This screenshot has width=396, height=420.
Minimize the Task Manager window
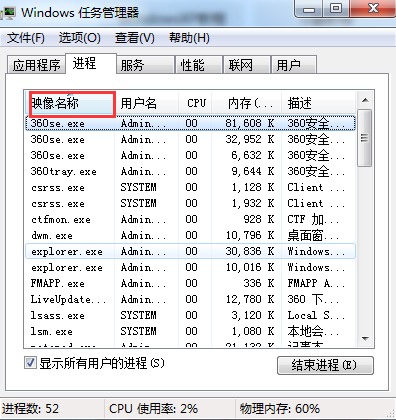point(309,9)
